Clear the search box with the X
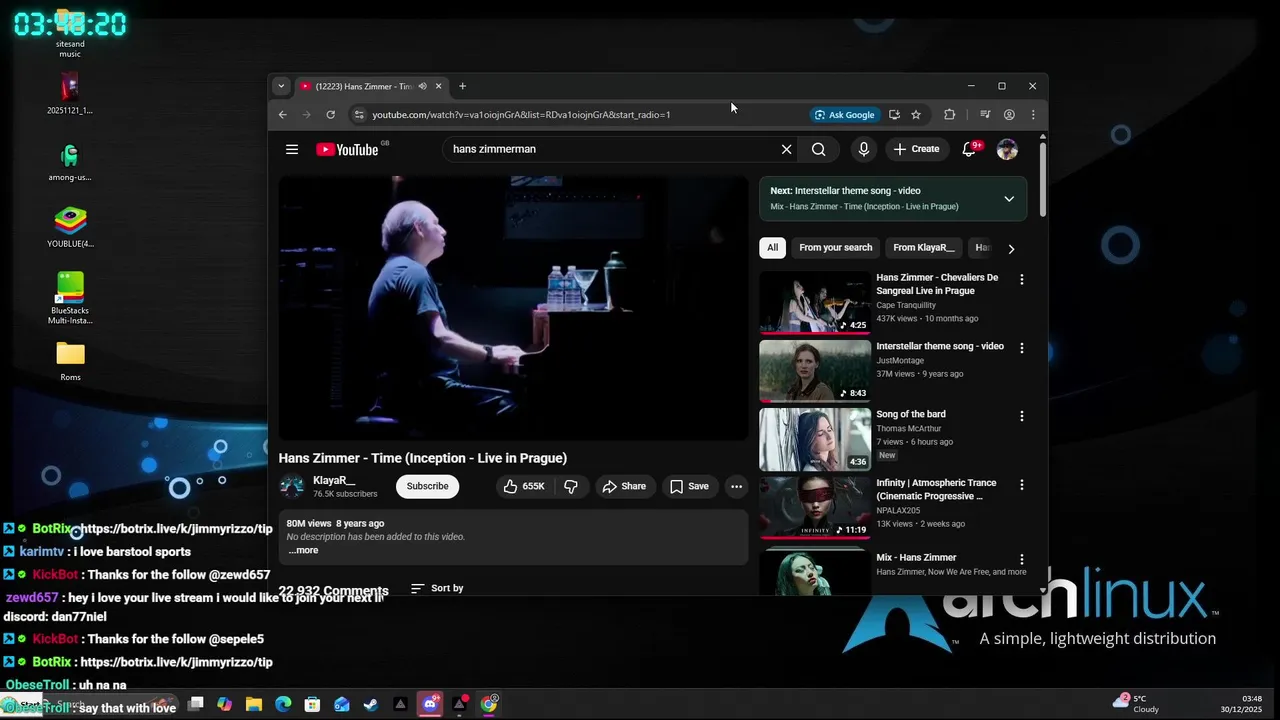The height and width of the screenshot is (720, 1280). 786,149
